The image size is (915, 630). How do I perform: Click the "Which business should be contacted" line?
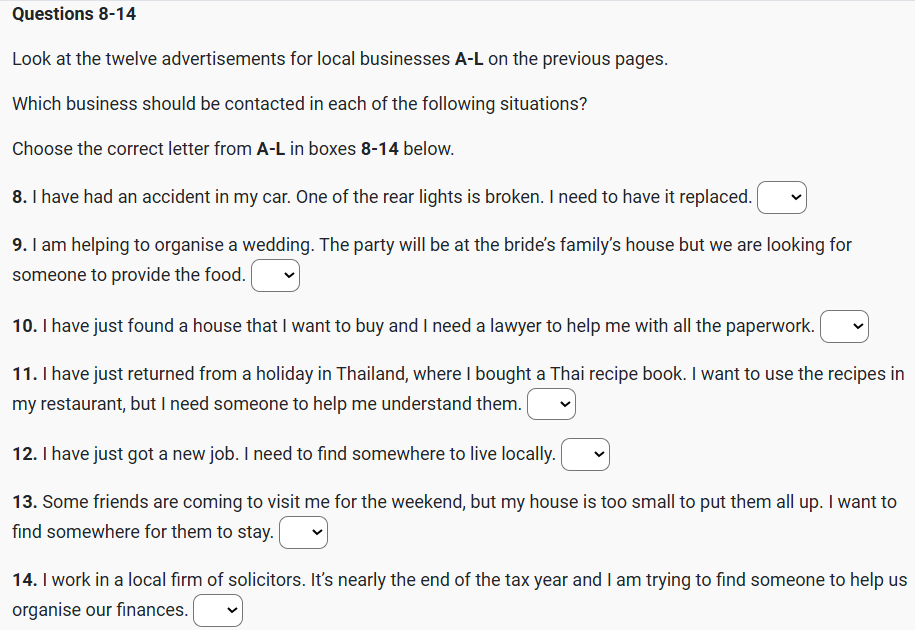pyautogui.click(x=299, y=104)
